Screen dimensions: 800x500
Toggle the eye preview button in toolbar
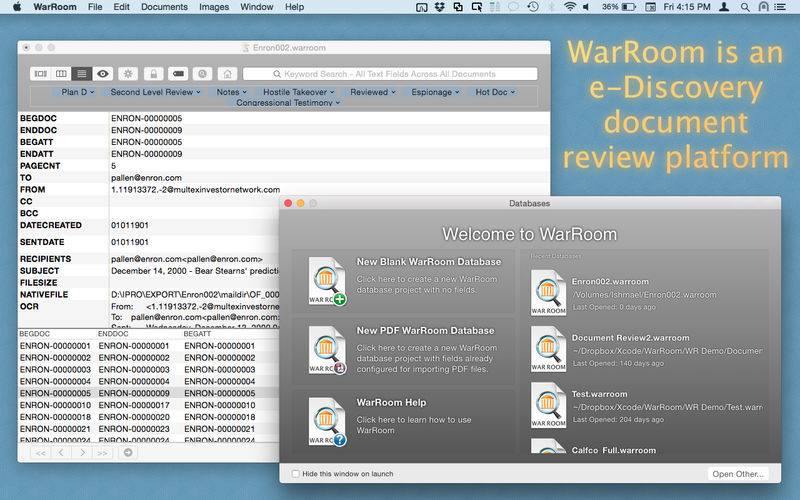pos(103,74)
